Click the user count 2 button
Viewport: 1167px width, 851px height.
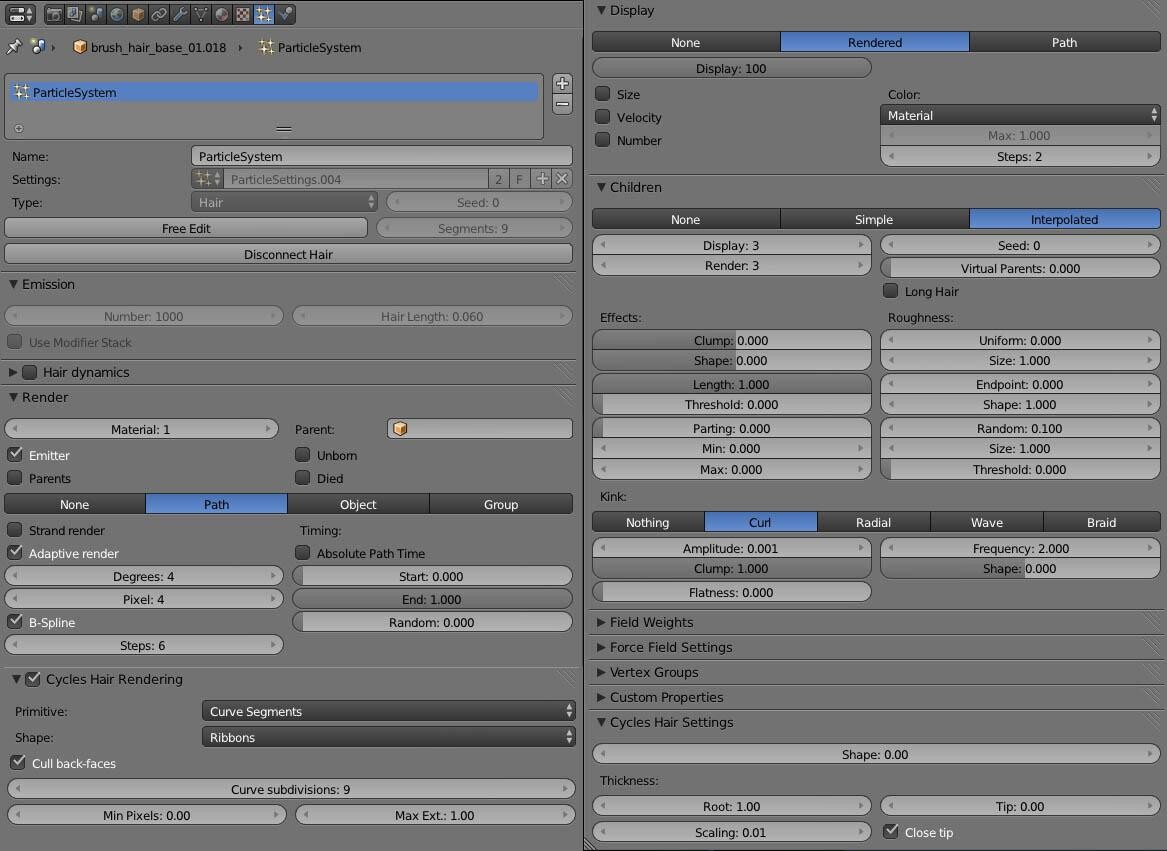pos(499,179)
